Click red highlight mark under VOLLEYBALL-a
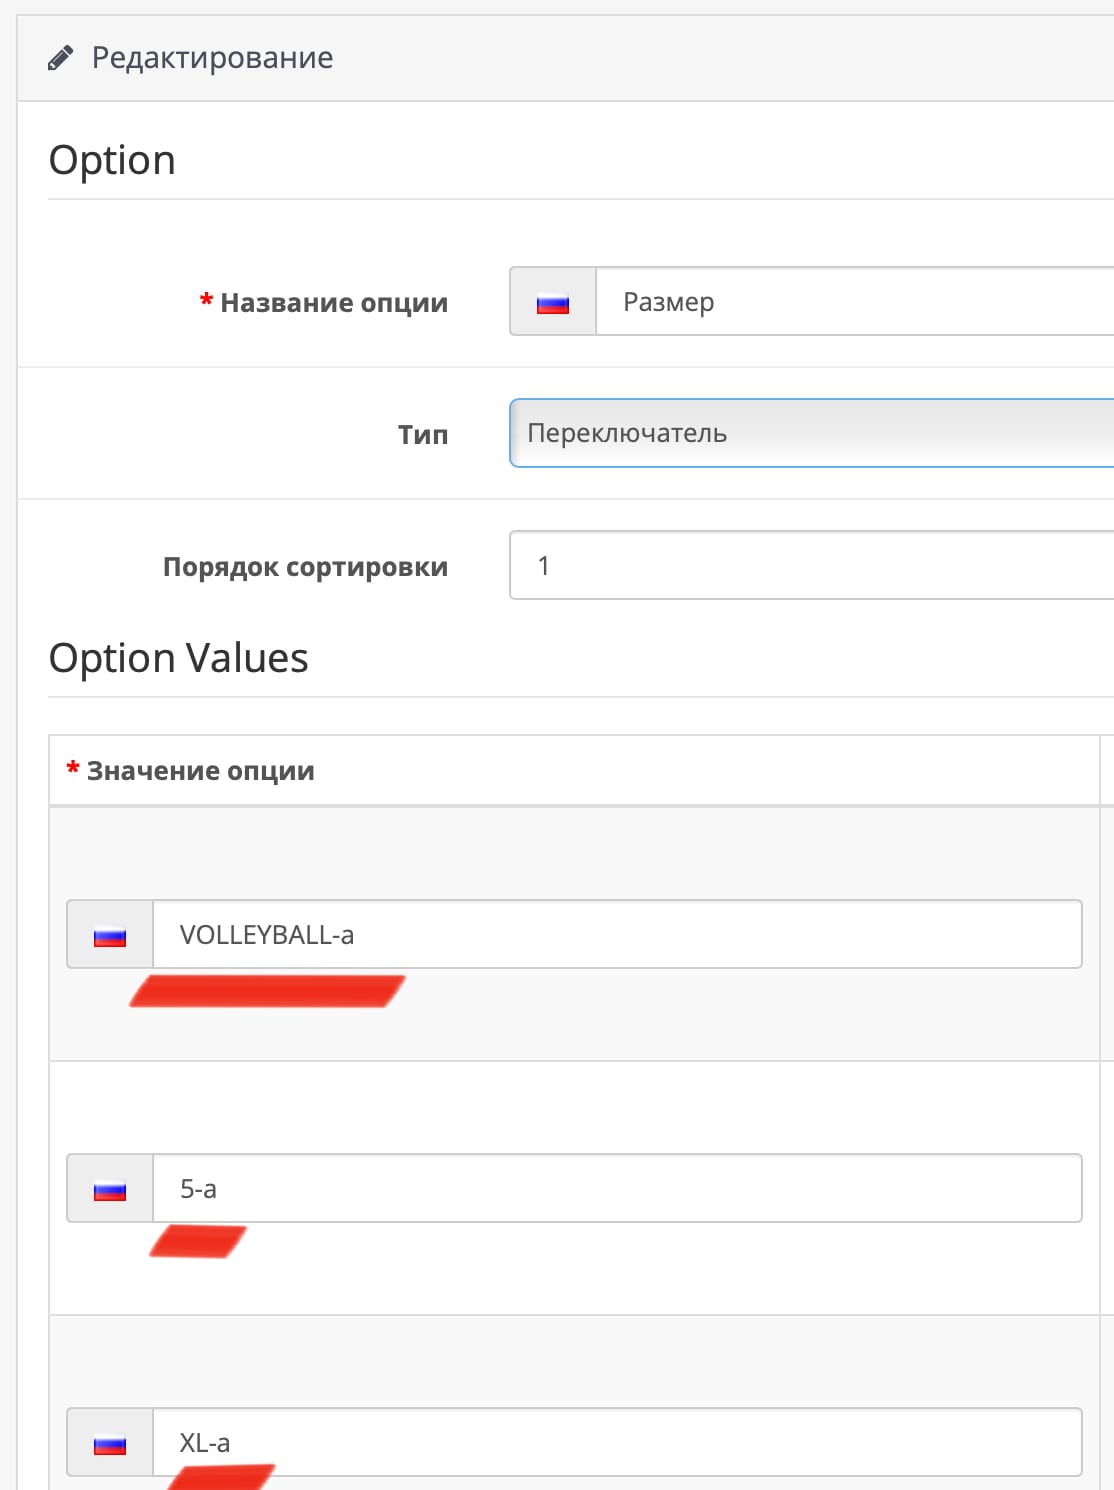Viewport: 1114px width, 1490px height. point(267,991)
